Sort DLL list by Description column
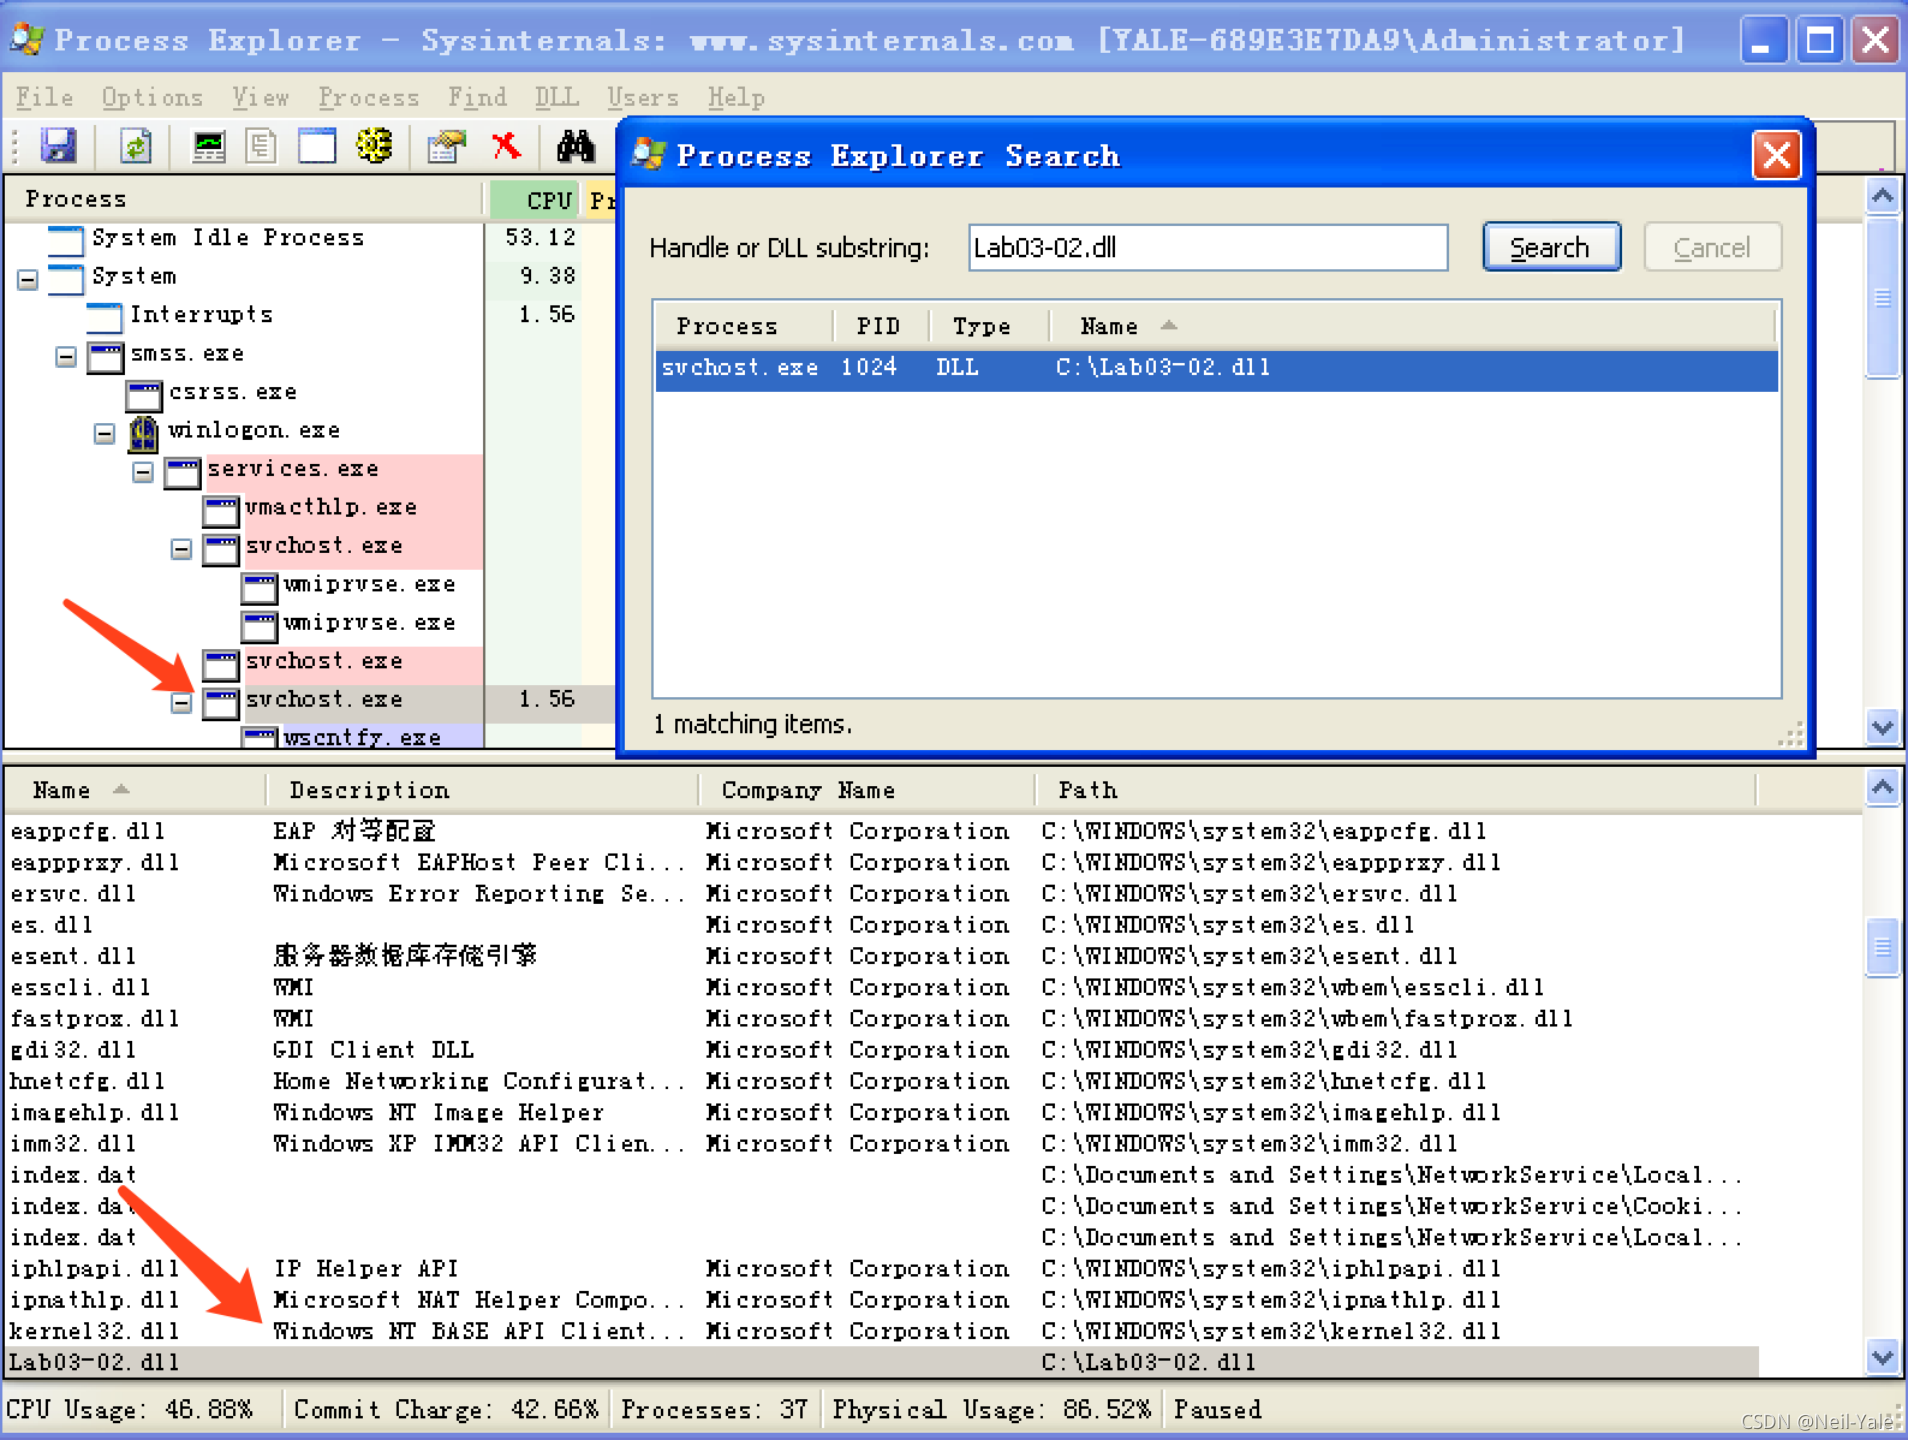The height and width of the screenshot is (1440, 1908). 482,790
